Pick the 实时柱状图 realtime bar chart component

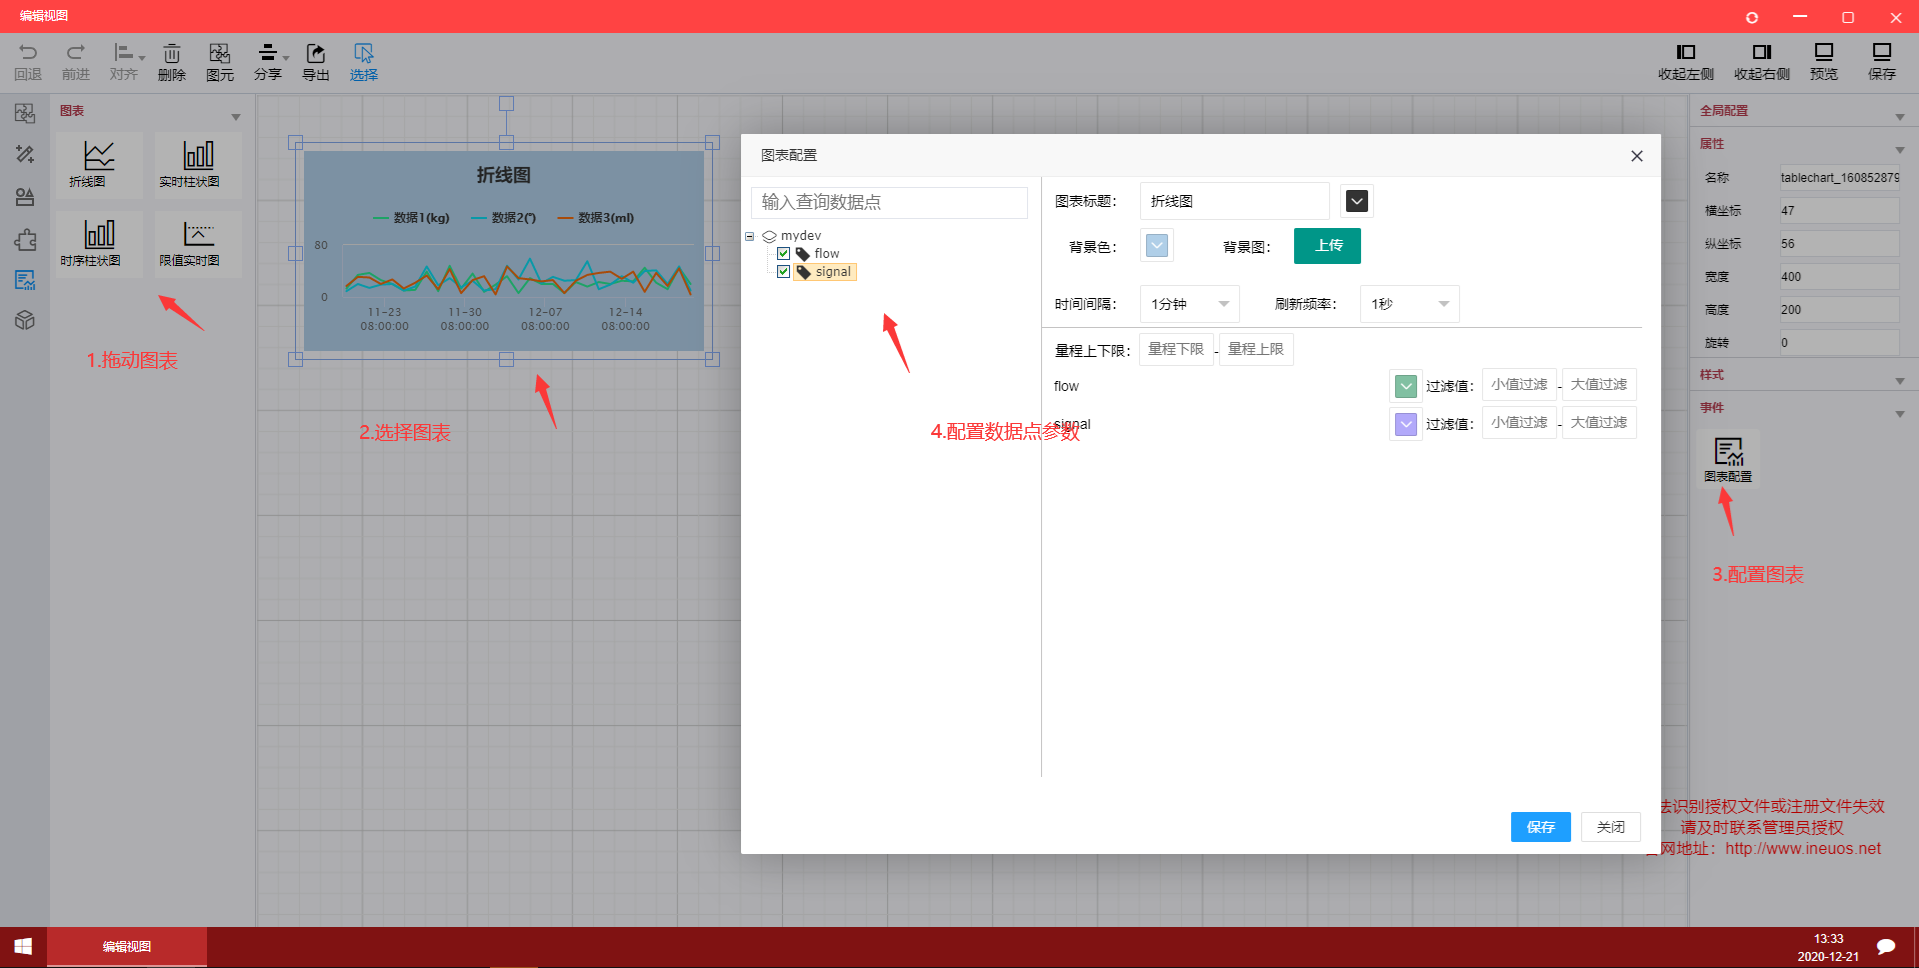point(198,164)
